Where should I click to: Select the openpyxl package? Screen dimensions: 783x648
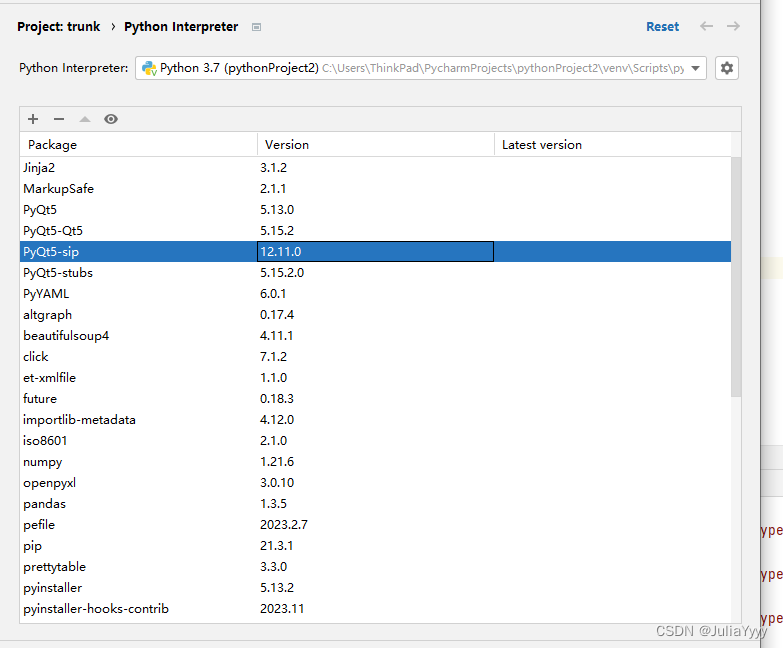[376, 483]
